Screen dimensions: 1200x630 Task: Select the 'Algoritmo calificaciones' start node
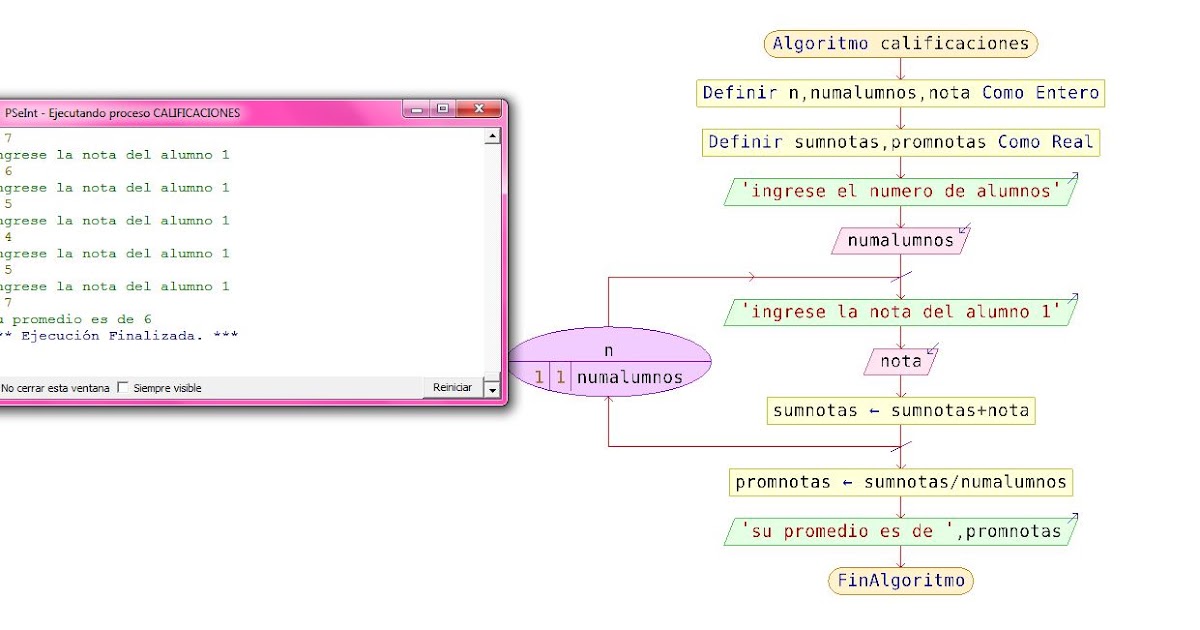coord(899,43)
